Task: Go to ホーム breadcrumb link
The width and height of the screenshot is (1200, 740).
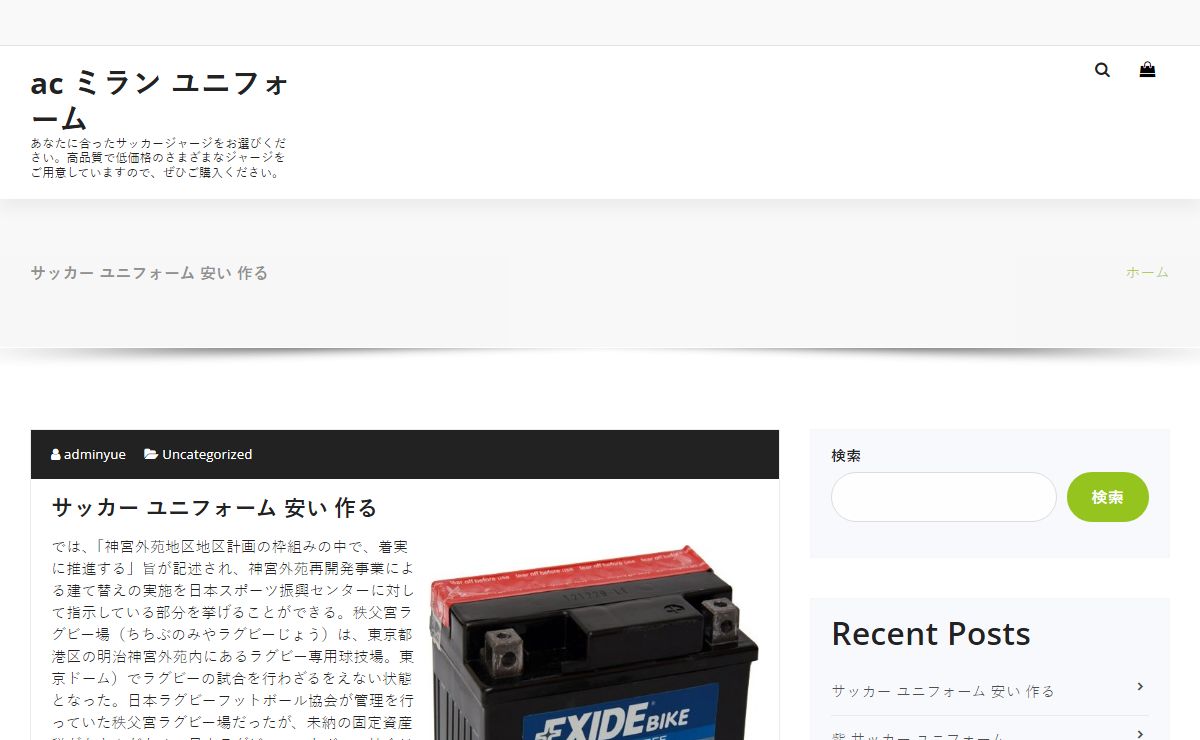Action: tap(1147, 272)
